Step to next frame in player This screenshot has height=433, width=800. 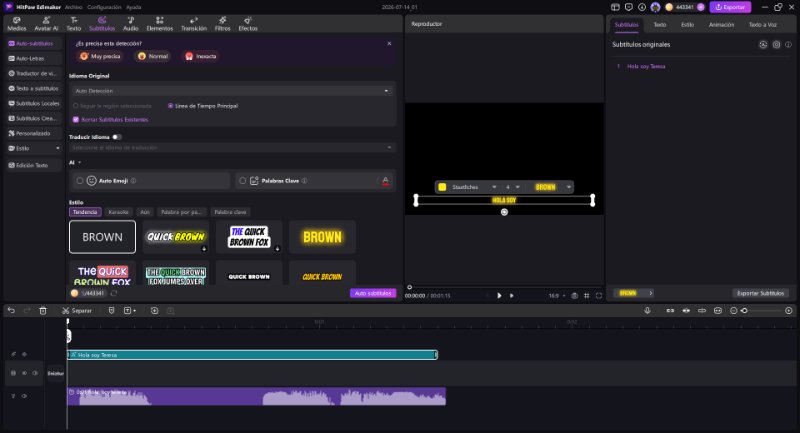[512, 295]
